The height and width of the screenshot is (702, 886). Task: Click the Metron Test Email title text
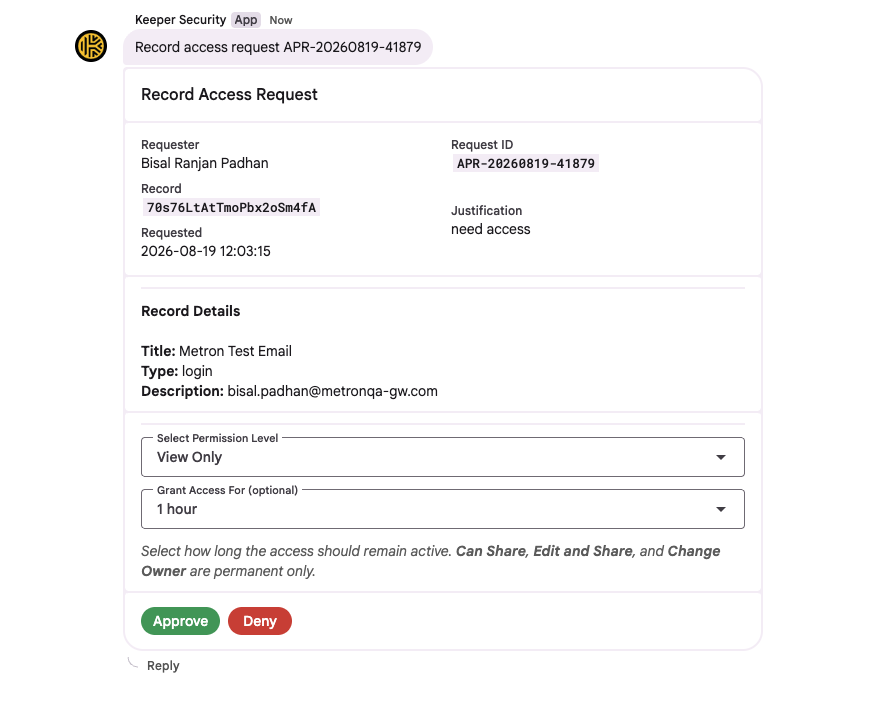pos(236,351)
